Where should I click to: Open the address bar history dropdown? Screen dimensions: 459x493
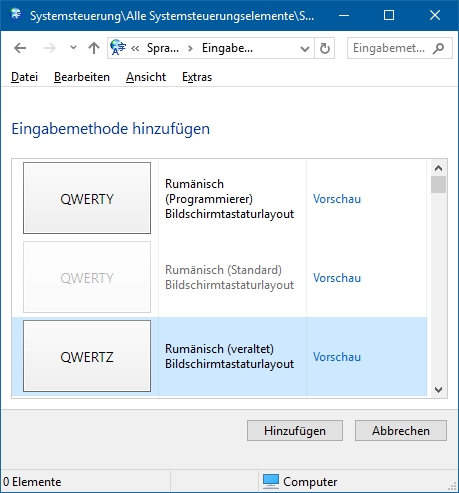click(x=305, y=49)
